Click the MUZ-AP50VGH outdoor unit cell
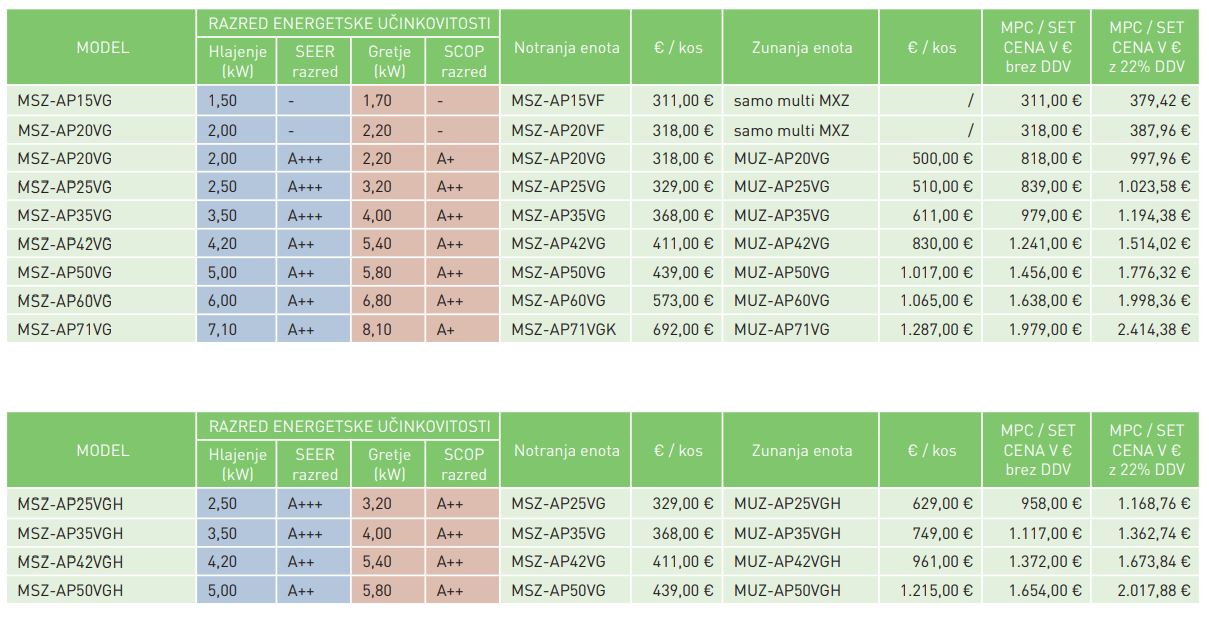Viewport: 1209px width, 617px height. click(787, 590)
